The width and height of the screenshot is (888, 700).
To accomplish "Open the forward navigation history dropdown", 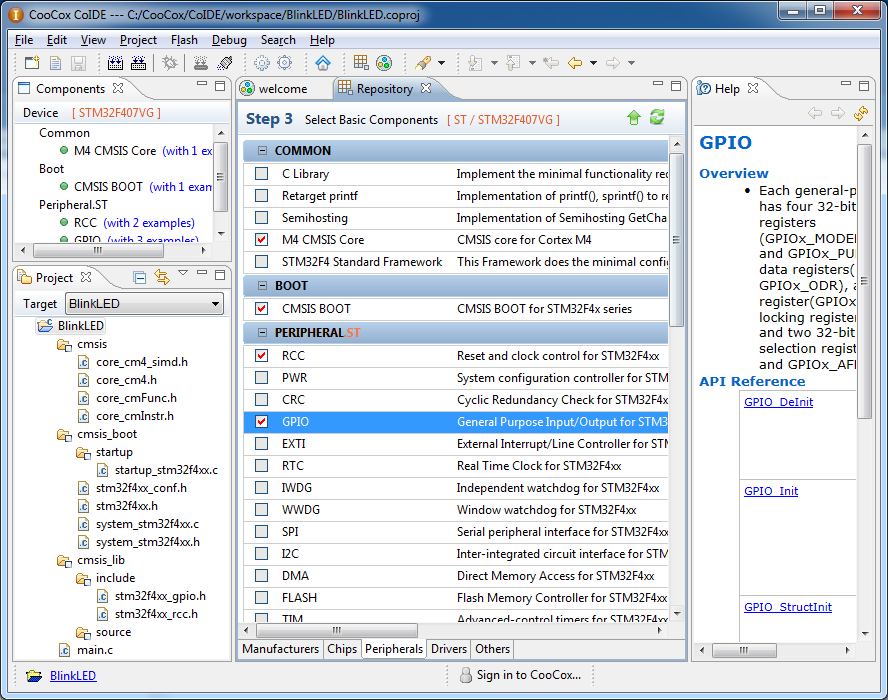I will point(631,63).
